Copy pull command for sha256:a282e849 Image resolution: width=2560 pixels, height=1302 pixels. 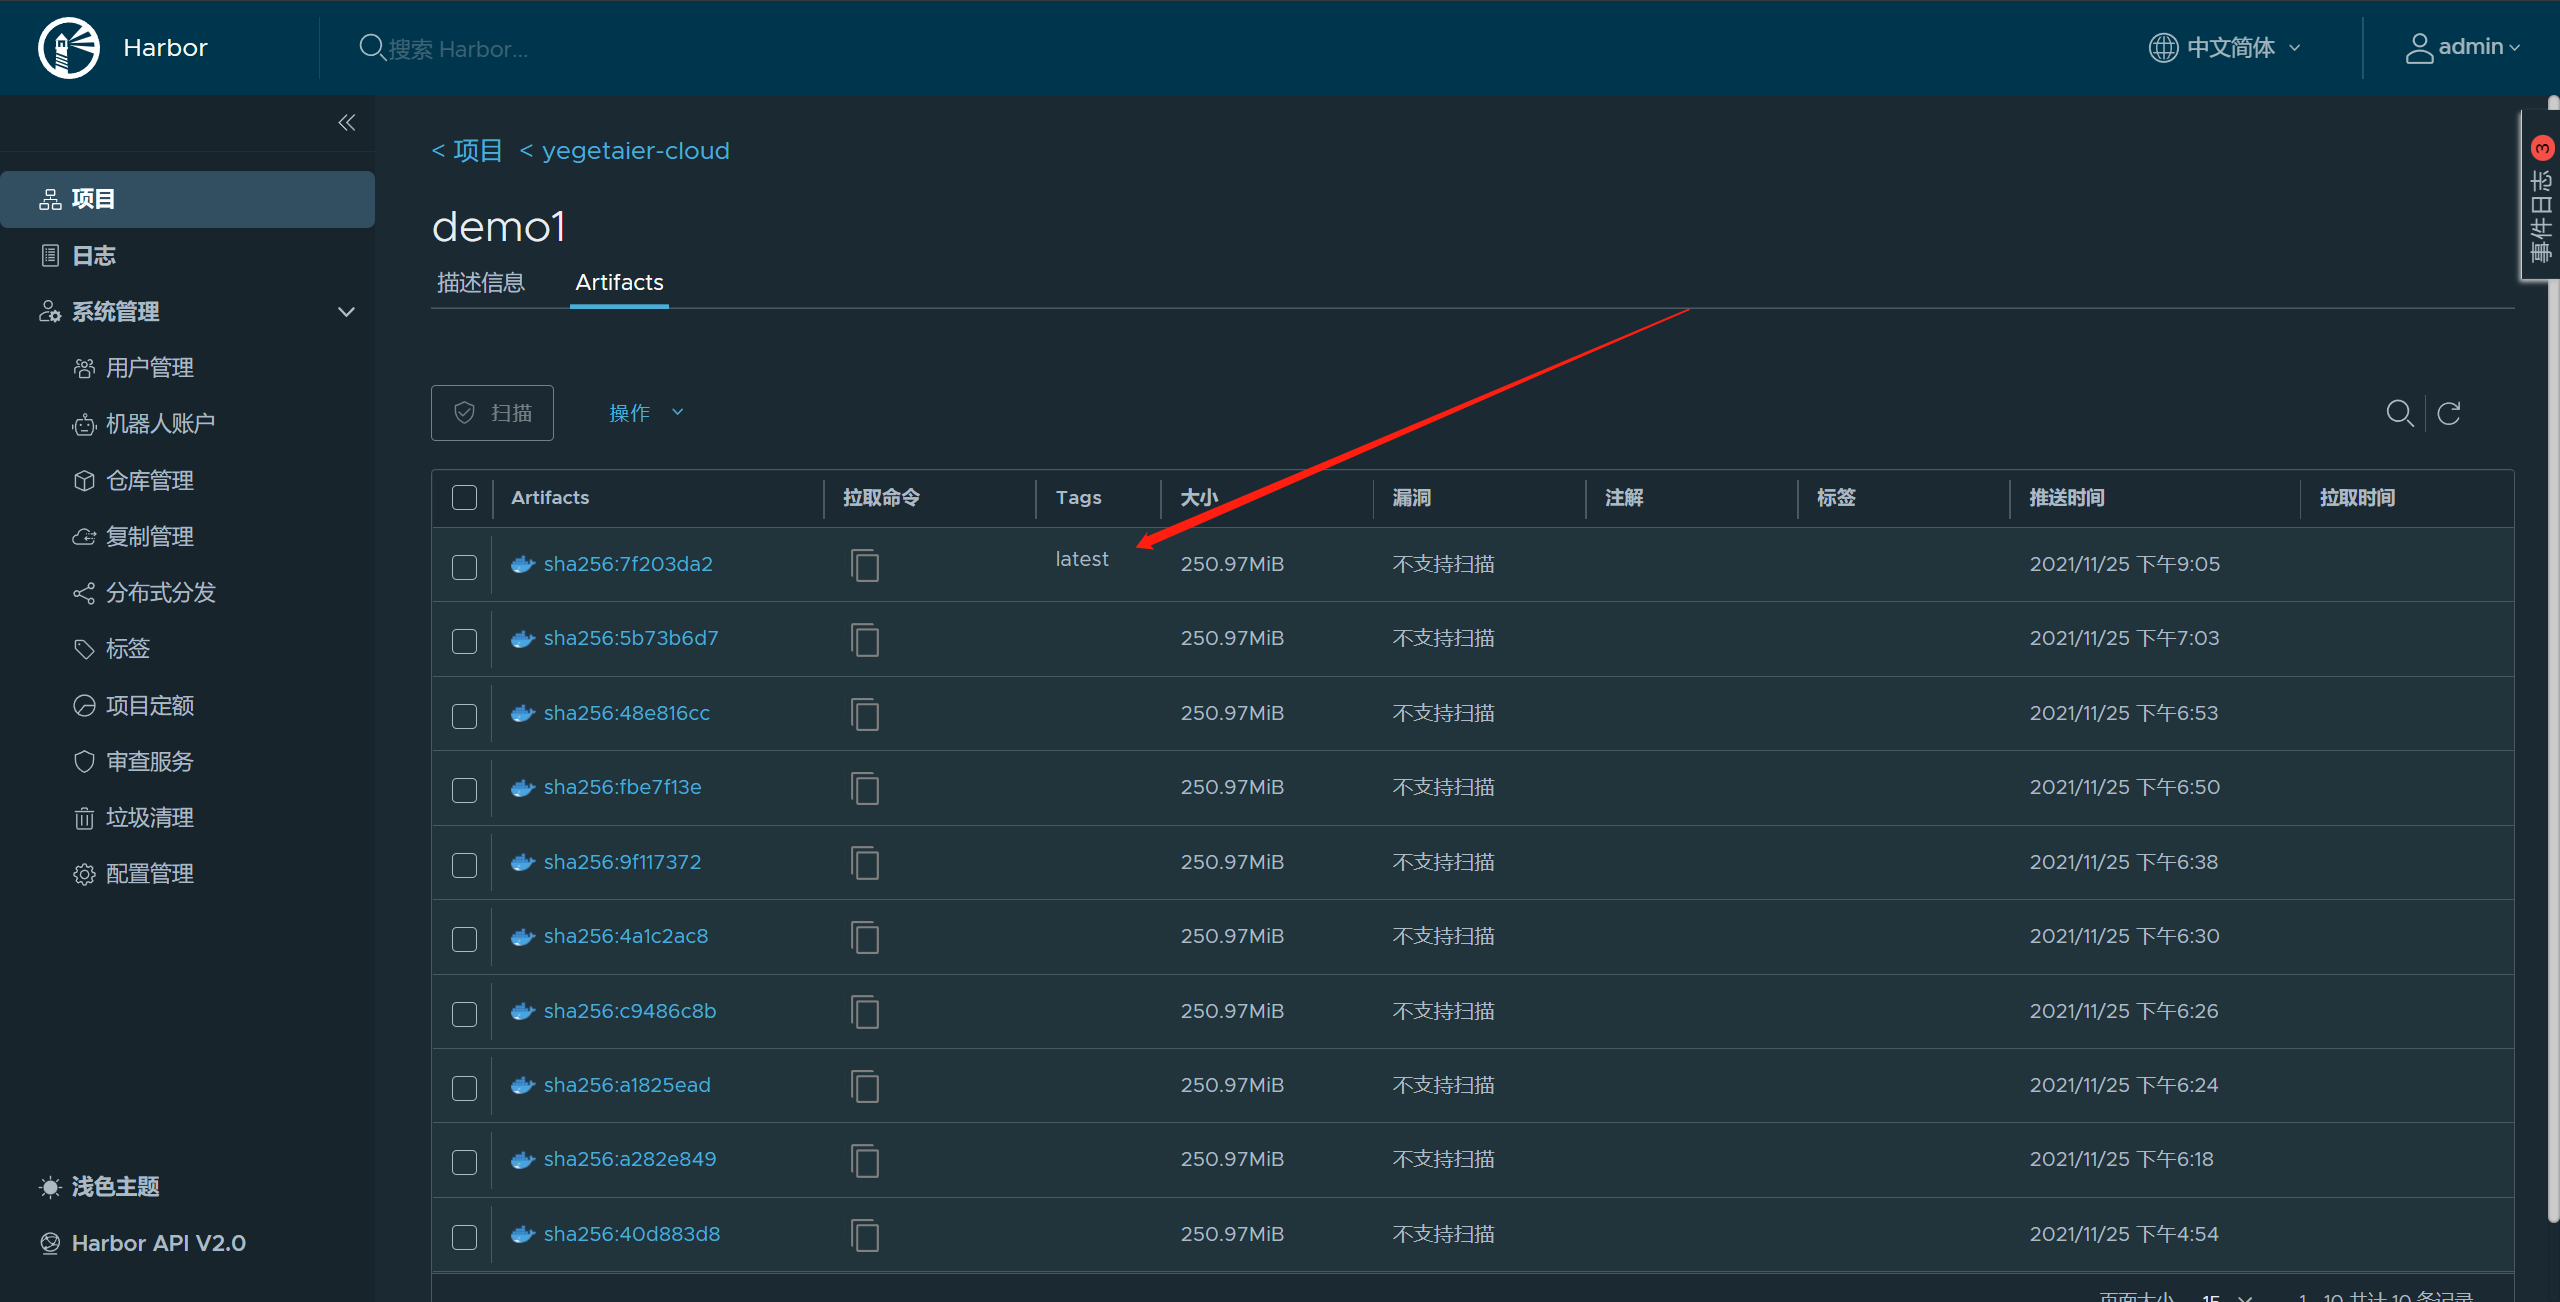click(865, 1160)
